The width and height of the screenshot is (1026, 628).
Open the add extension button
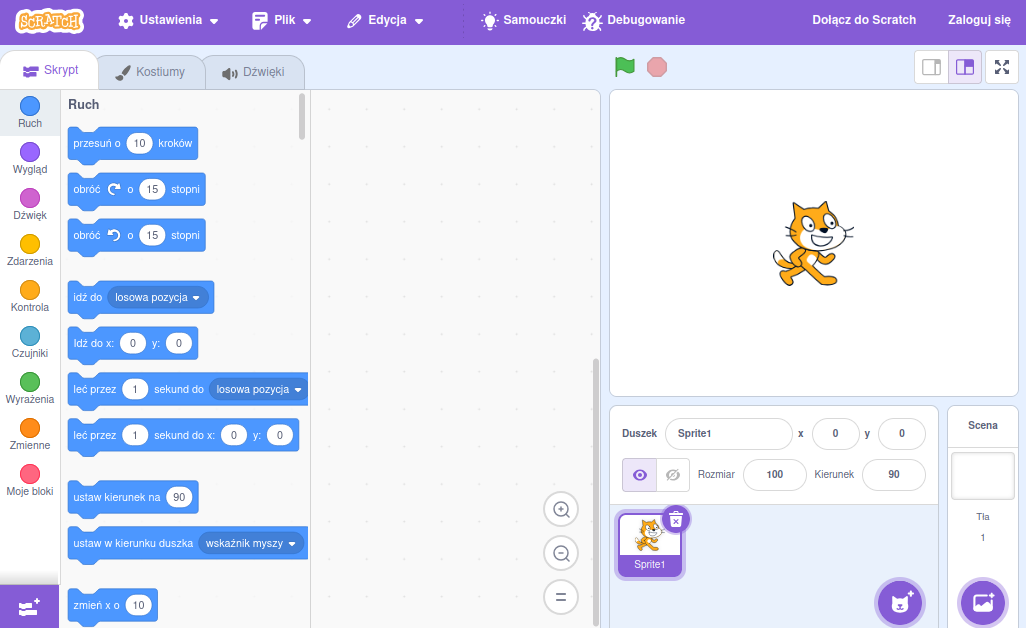pyautogui.click(x=29, y=607)
